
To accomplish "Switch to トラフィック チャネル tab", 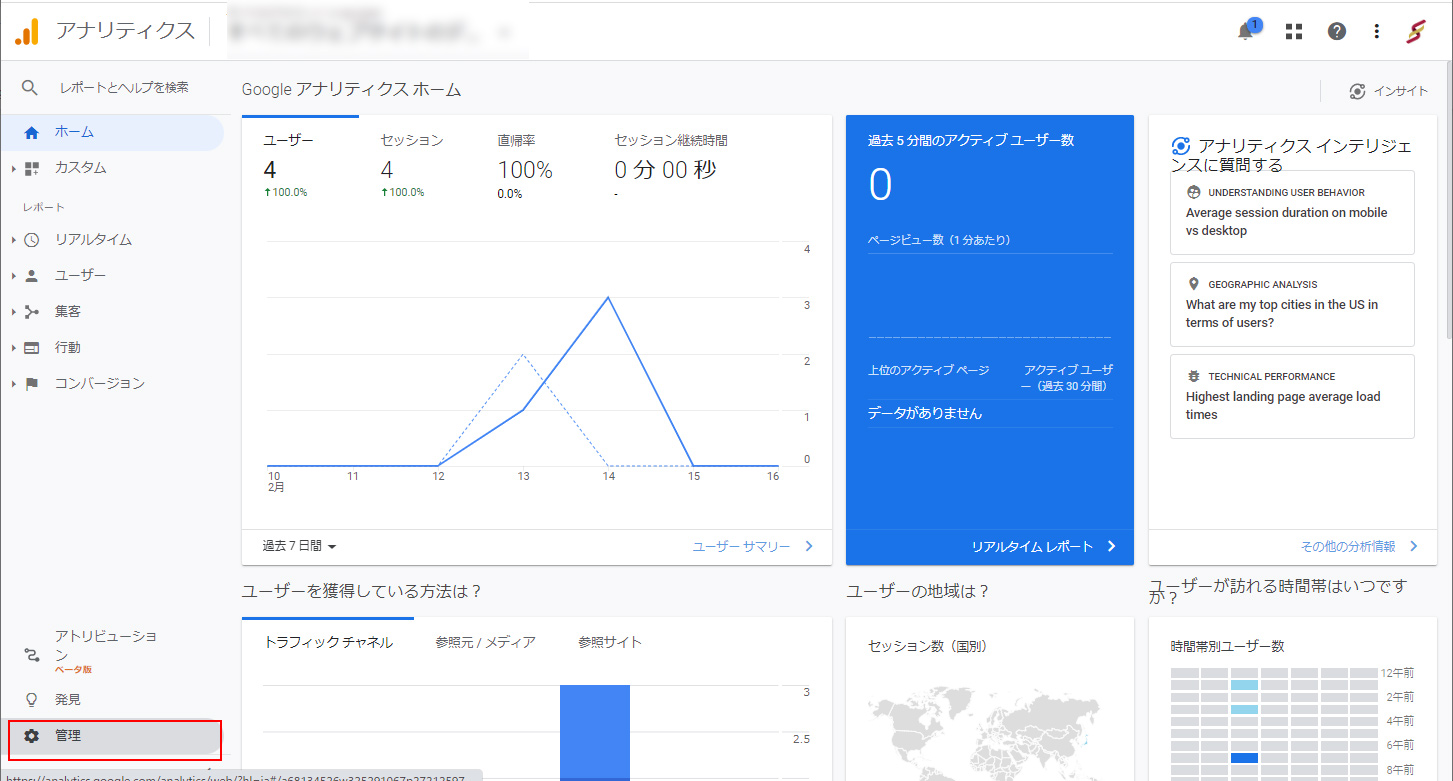I will (x=328, y=642).
